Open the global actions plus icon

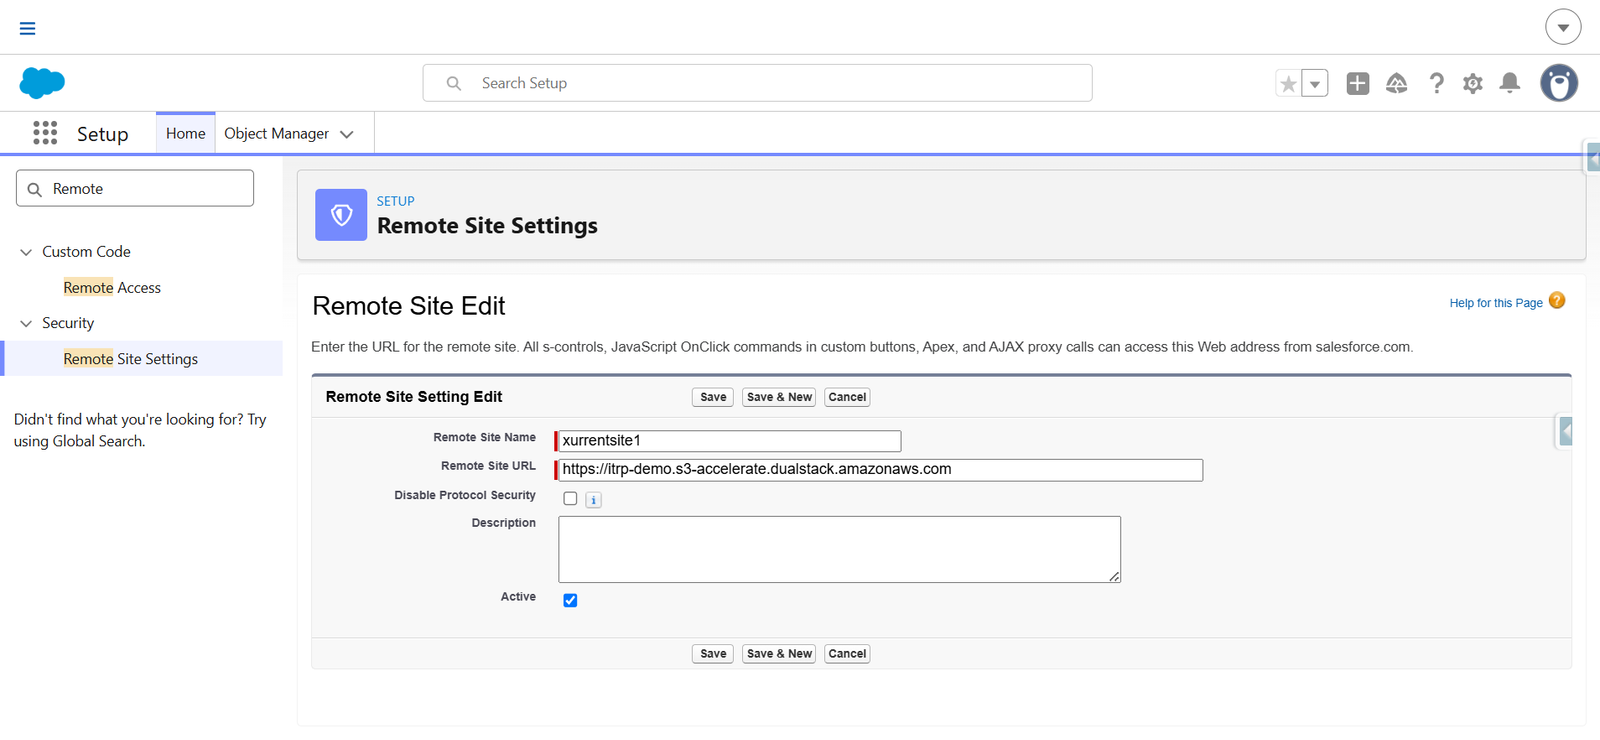[1358, 84]
